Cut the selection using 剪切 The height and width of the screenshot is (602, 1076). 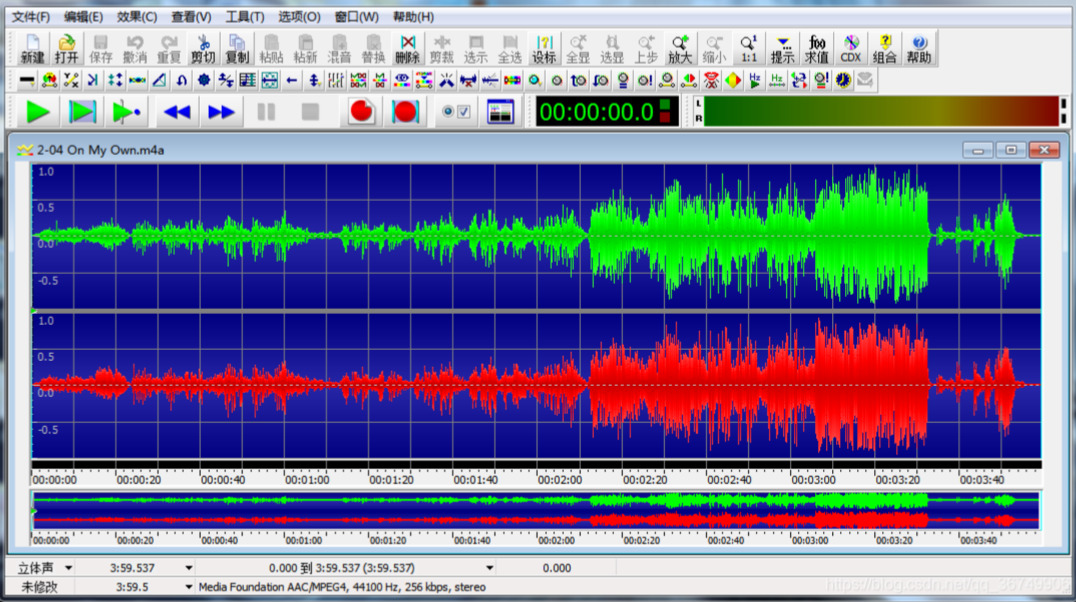click(x=203, y=49)
